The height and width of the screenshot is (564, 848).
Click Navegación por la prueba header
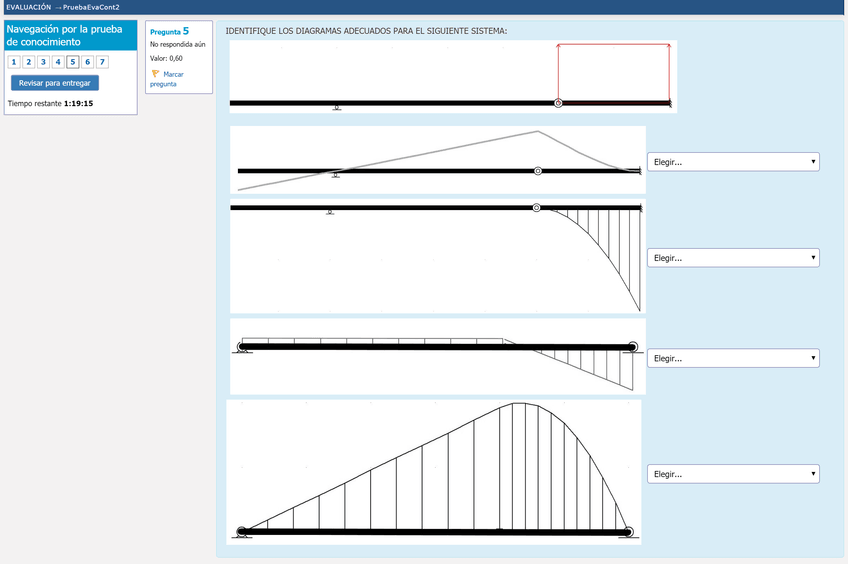(x=71, y=35)
